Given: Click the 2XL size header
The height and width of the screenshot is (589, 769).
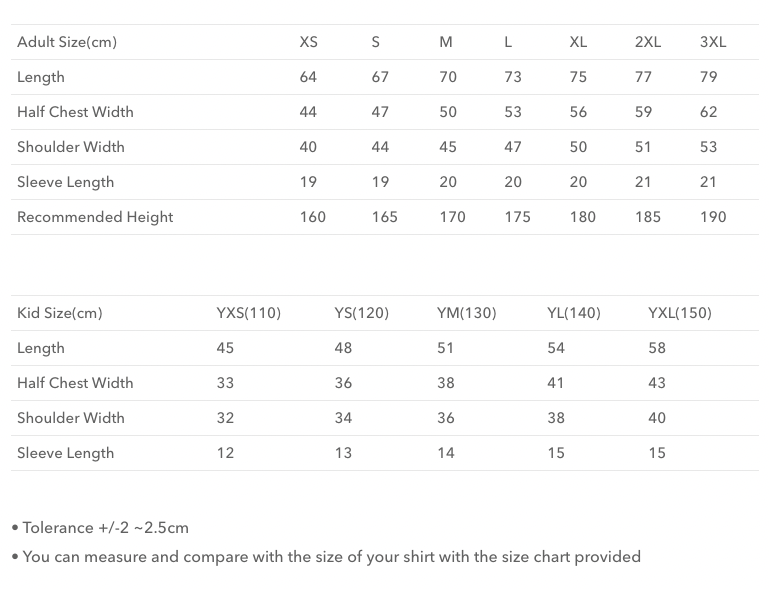Looking at the screenshot, I should pos(647,42).
